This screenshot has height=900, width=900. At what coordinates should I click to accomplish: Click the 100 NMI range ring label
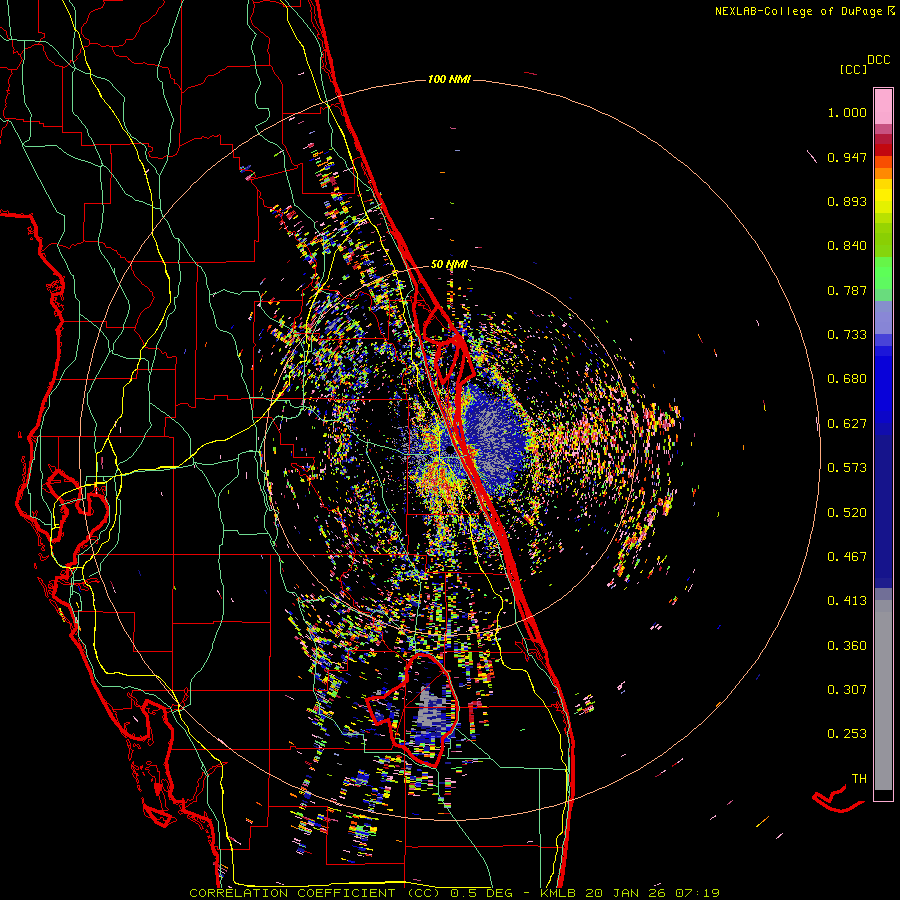(x=449, y=79)
